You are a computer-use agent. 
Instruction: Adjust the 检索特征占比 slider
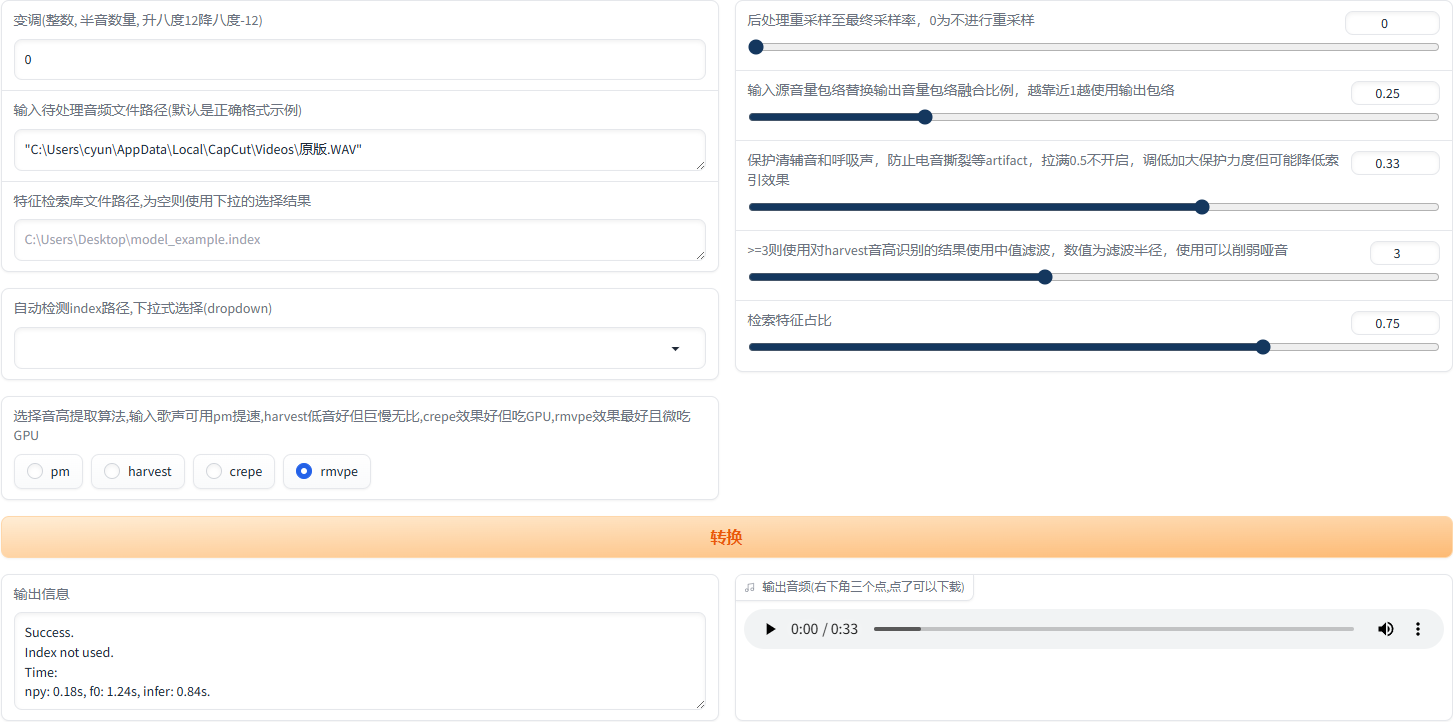pos(1093,347)
